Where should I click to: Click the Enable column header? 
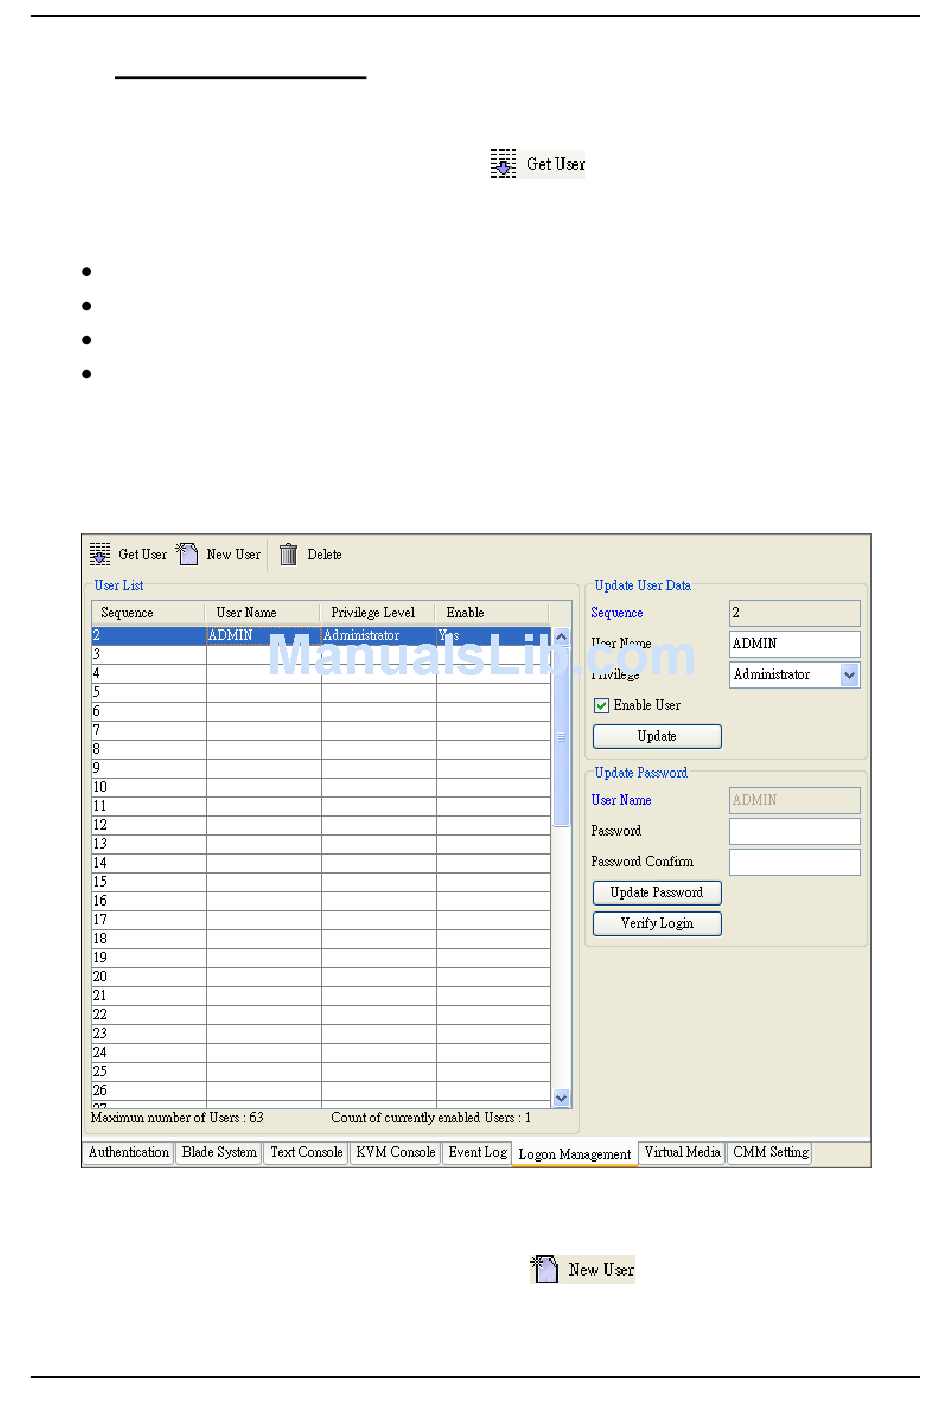(x=492, y=612)
